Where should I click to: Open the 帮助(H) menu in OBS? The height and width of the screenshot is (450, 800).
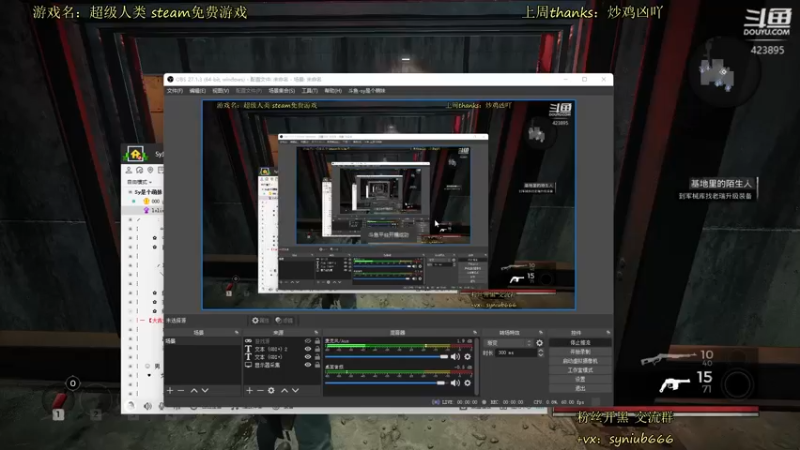[x=333, y=91]
